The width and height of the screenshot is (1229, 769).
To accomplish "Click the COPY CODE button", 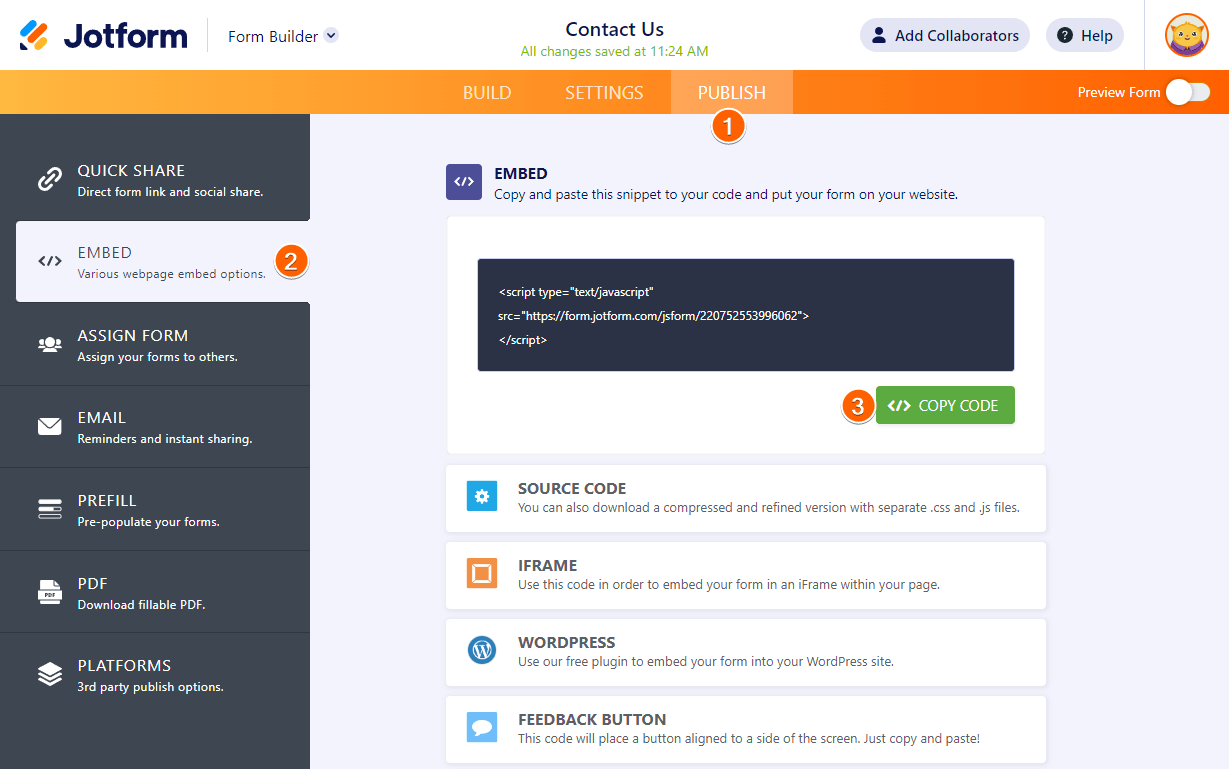I will 945,405.
